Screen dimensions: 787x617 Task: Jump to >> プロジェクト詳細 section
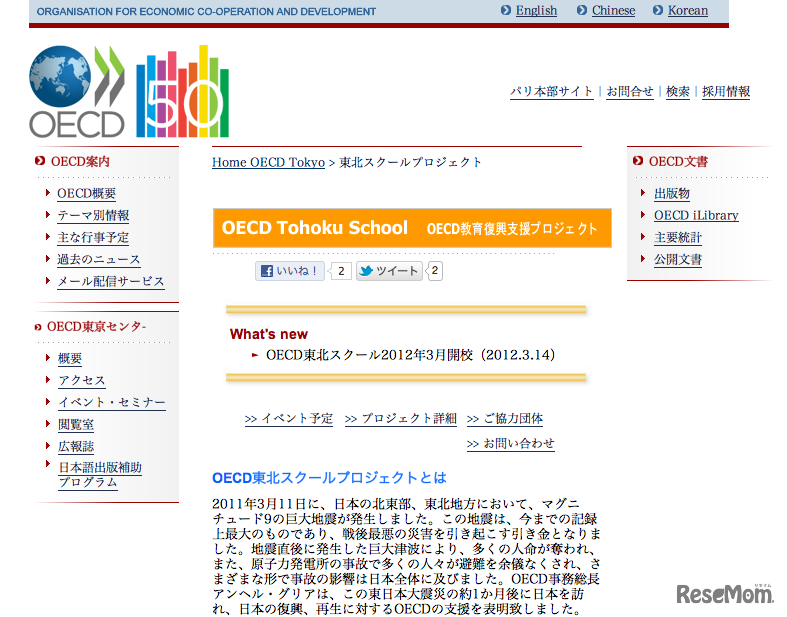click(x=401, y=419)
